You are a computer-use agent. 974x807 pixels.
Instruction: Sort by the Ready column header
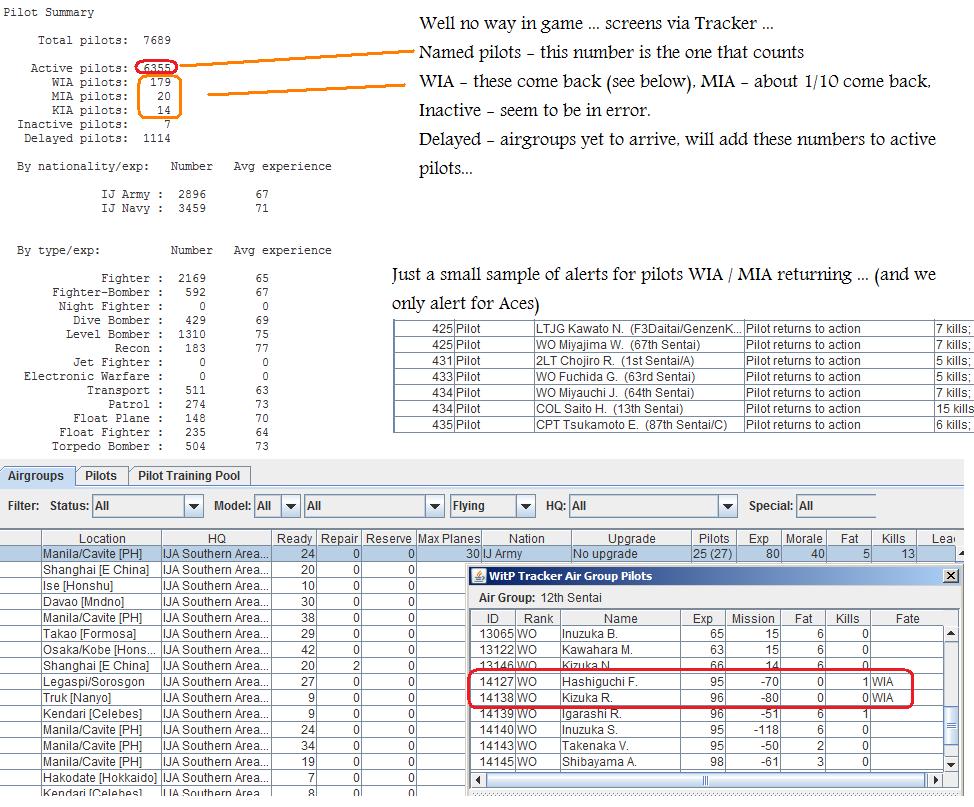[294, 539]
